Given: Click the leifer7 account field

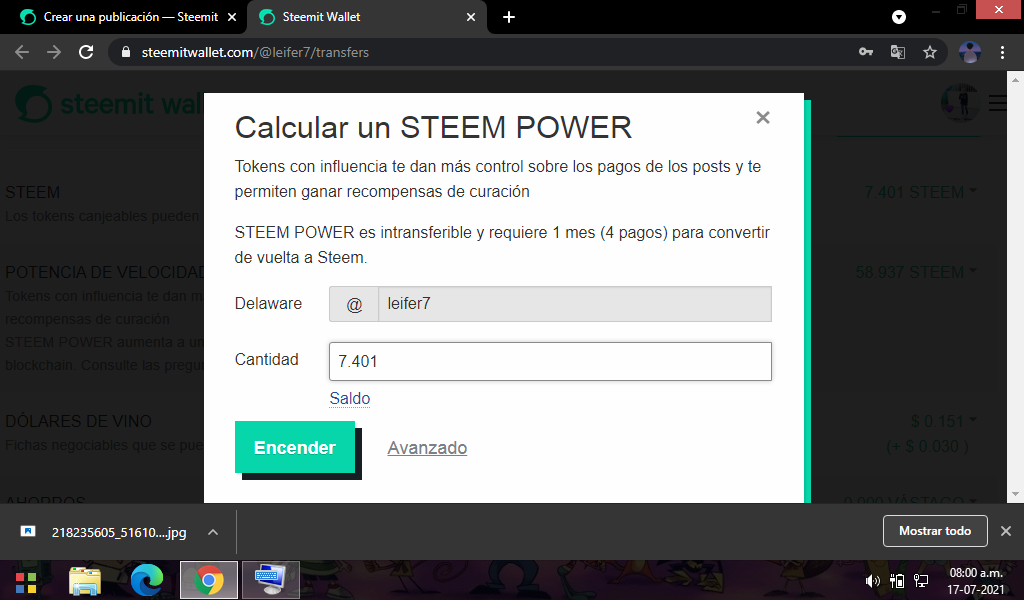Looking at the screenshot, I should pos(575,304).
